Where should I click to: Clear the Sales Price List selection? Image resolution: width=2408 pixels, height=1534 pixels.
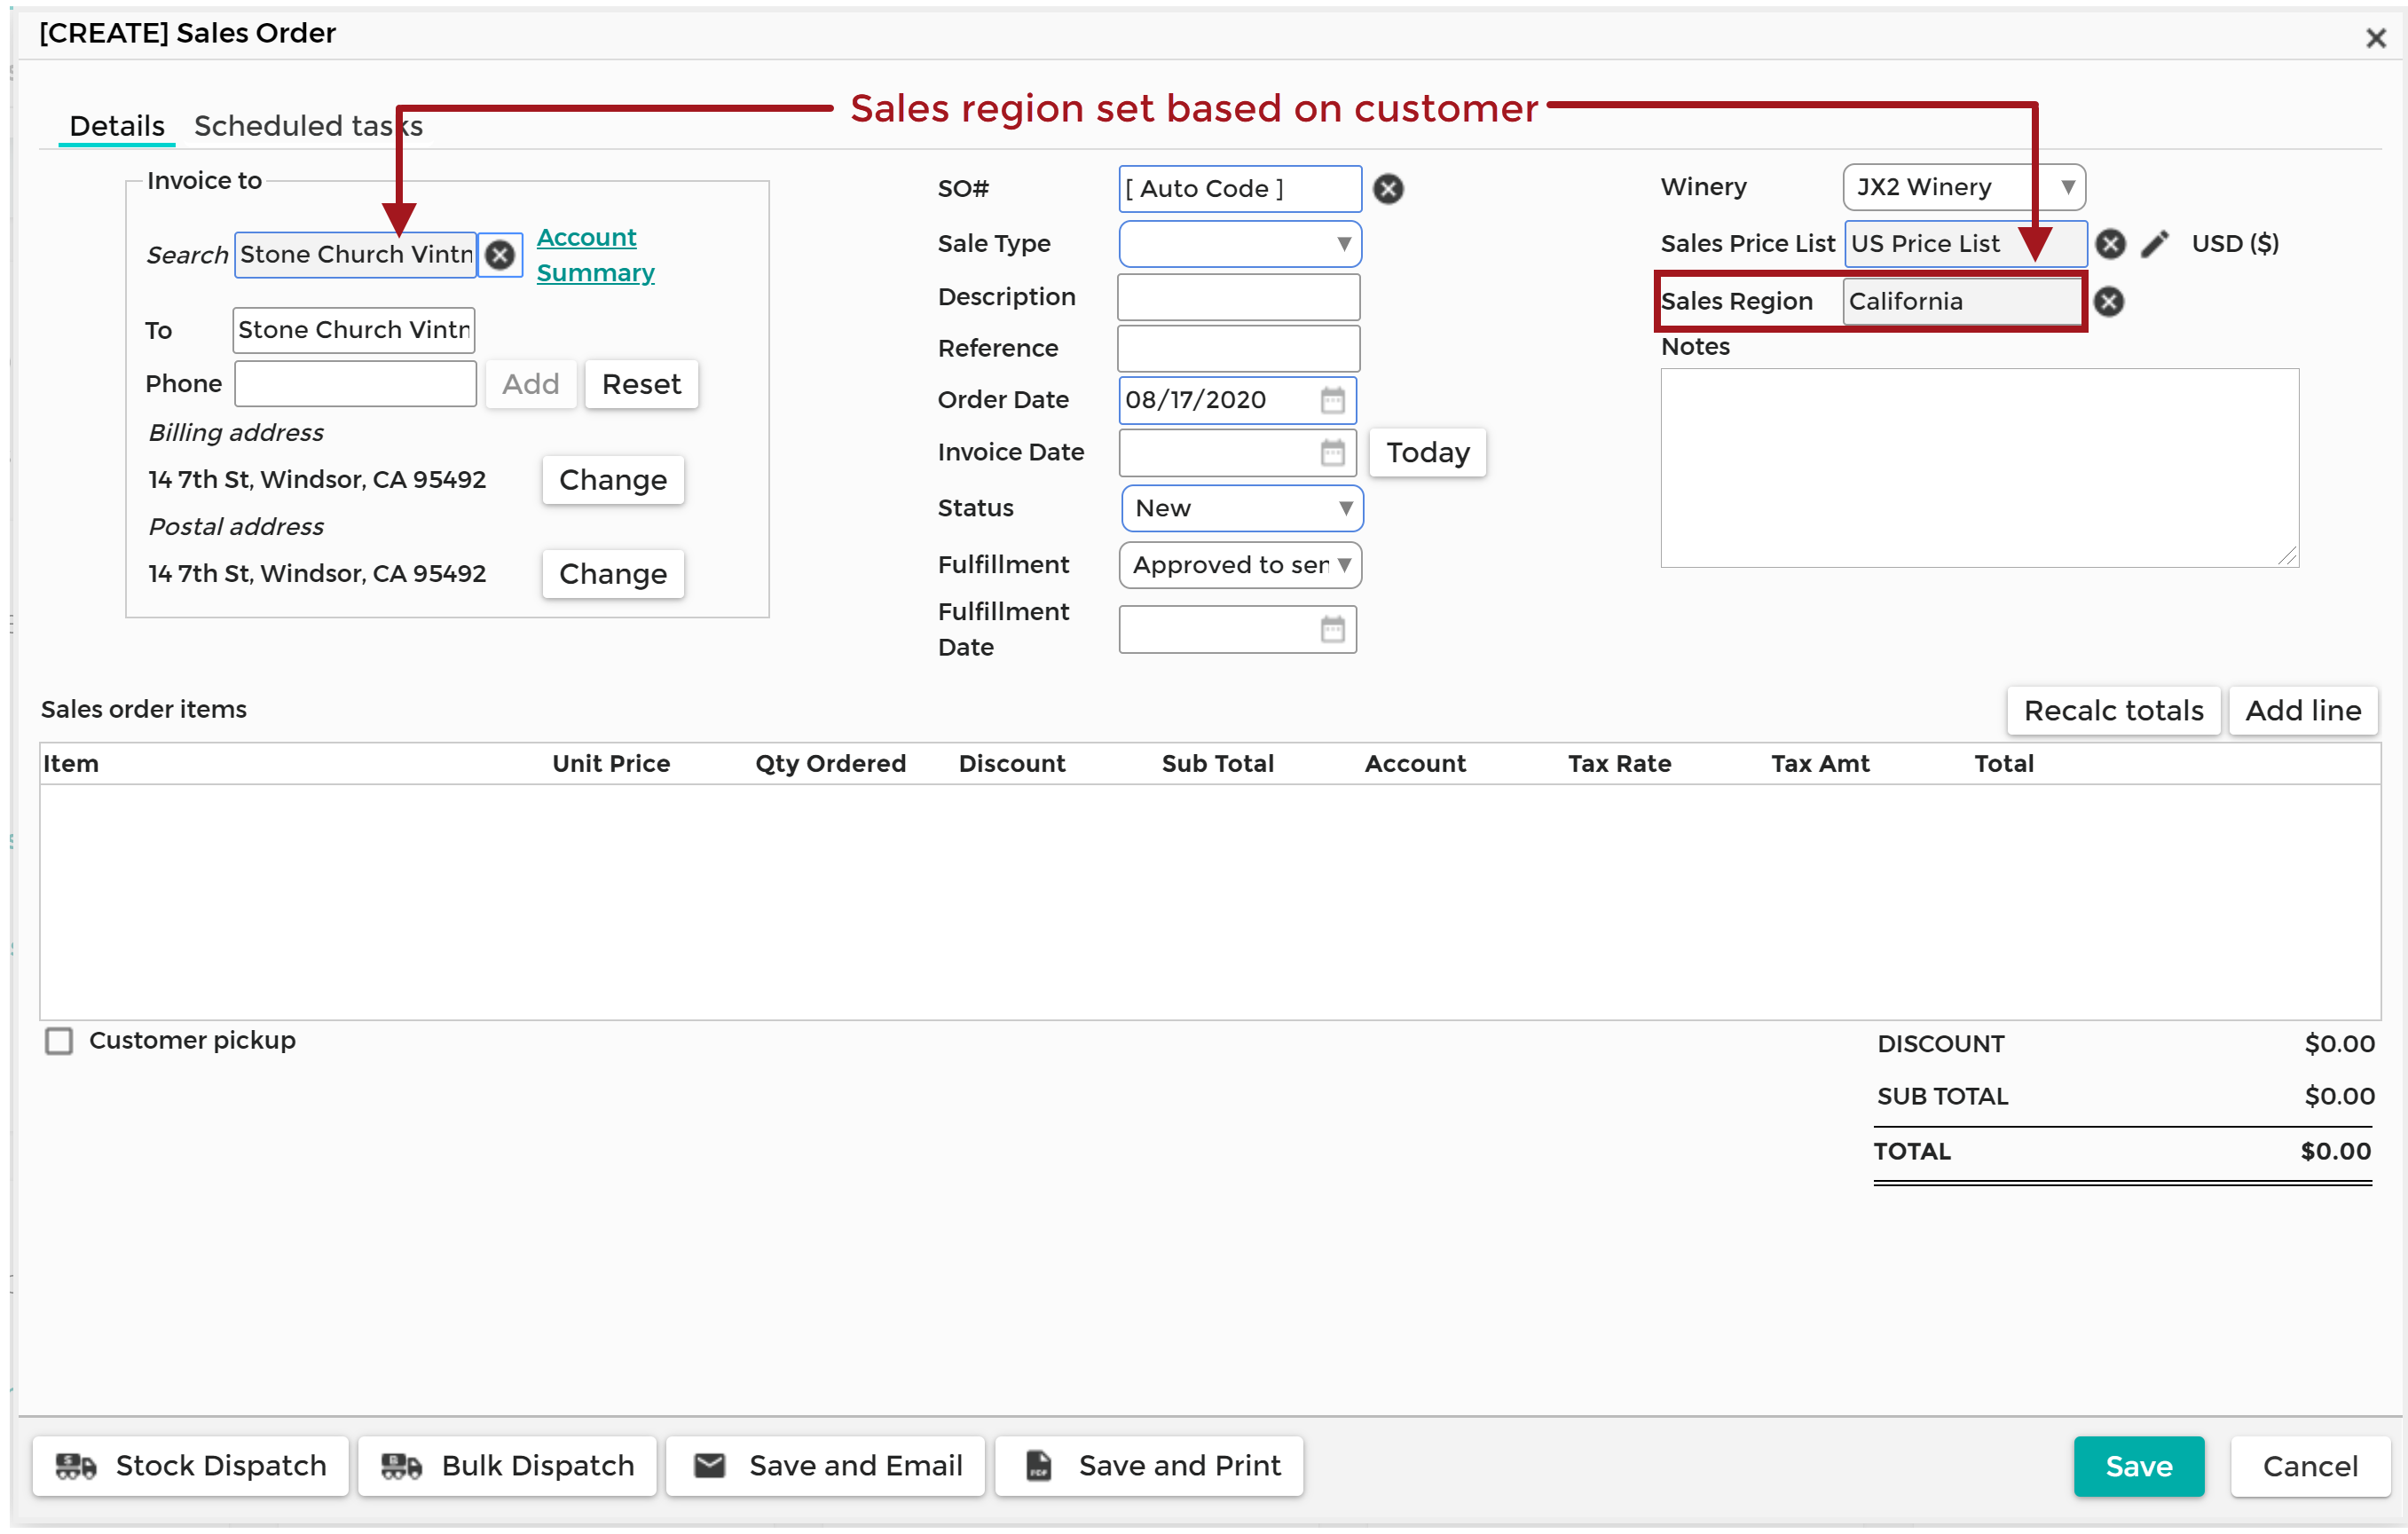point(2110,243)
